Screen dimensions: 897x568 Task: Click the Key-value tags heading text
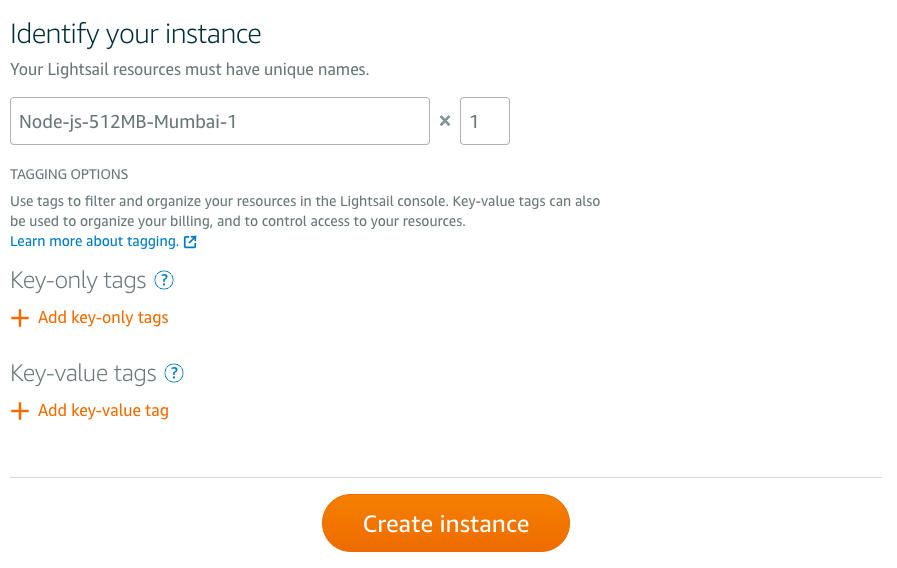point(83,374)
